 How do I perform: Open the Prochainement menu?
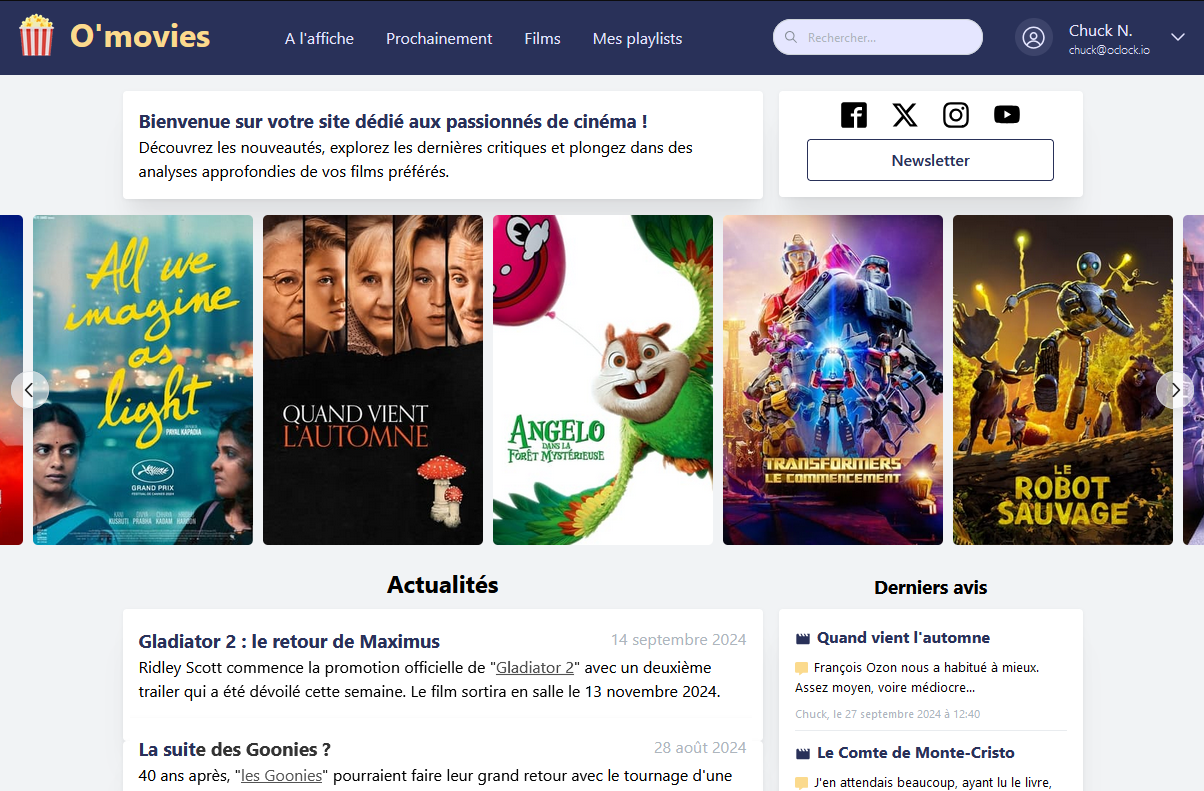[x=439, y=38]
